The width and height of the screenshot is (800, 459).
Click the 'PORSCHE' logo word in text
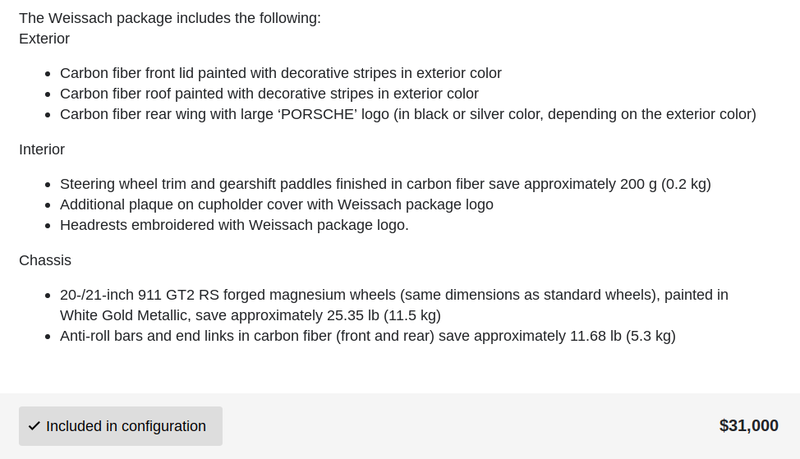point(317,114)
